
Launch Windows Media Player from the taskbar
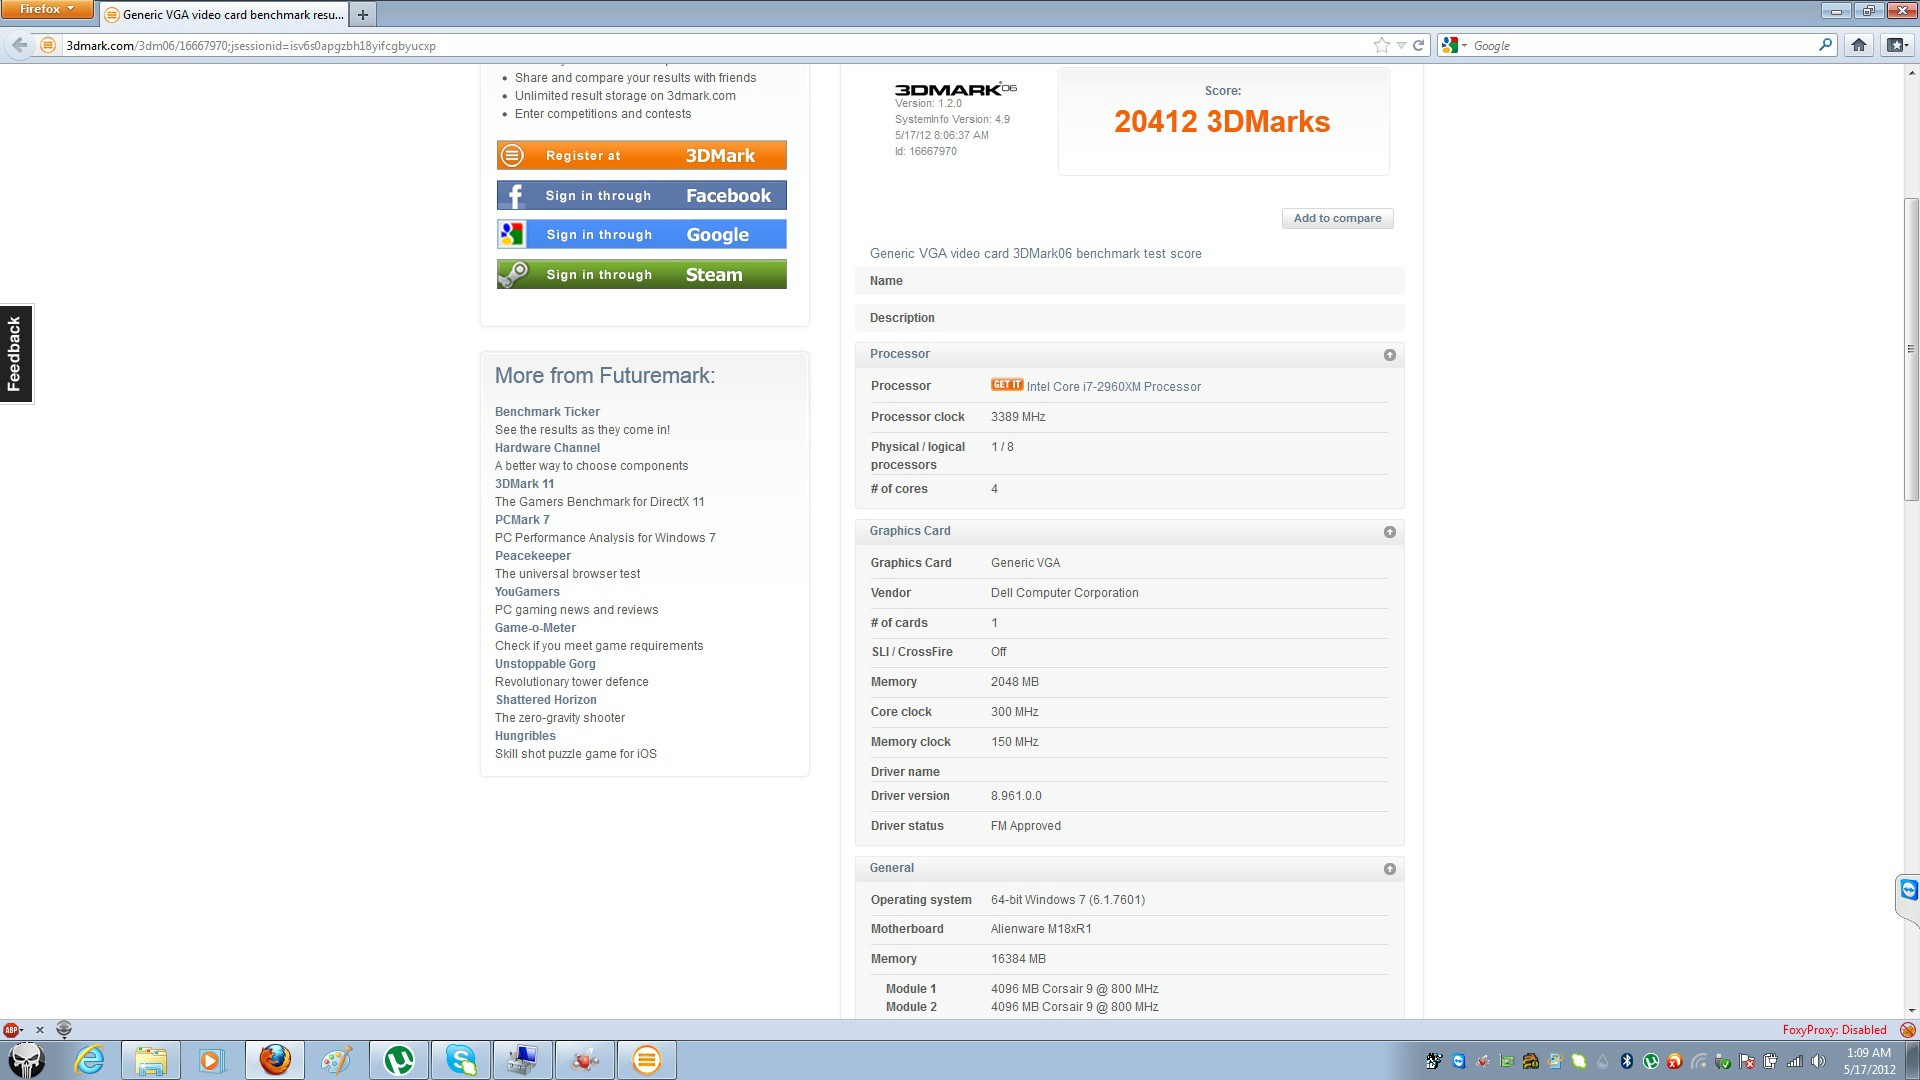coord(212,1060)
